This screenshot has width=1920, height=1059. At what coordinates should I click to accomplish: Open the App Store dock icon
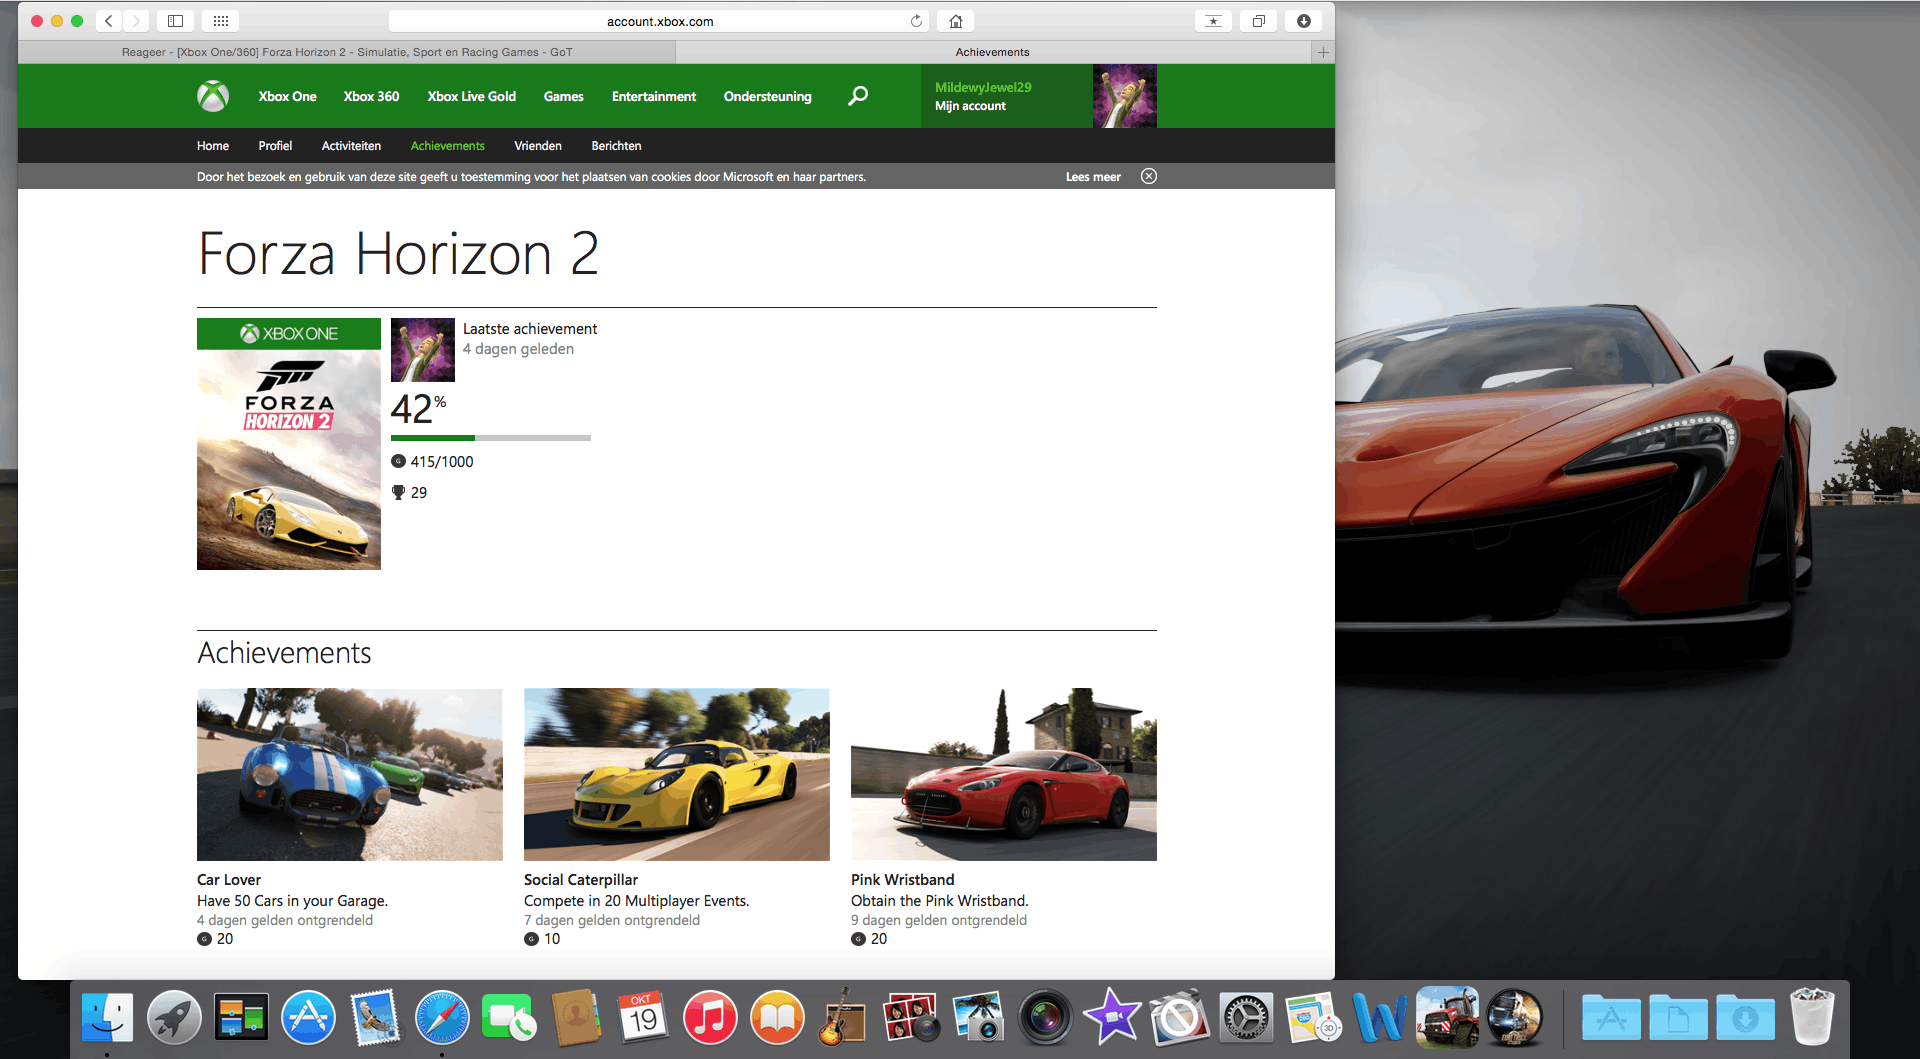click(308, 1018)
